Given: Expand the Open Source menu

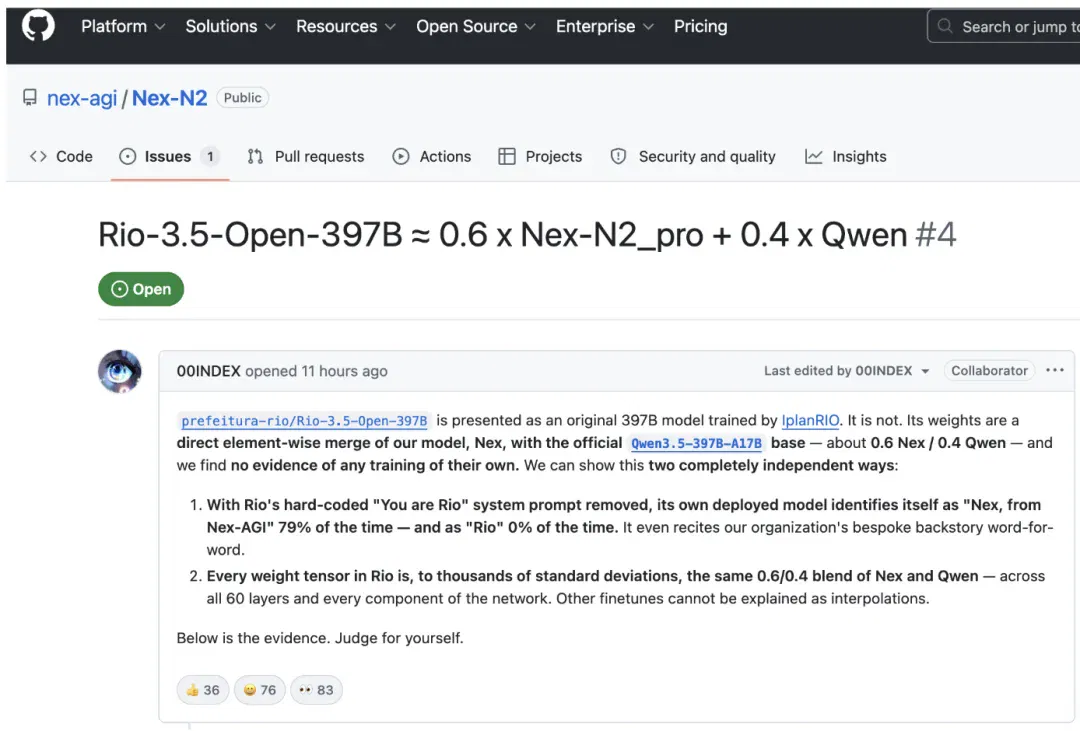Looking at the screenshot, I should click(x=475, y=26).
